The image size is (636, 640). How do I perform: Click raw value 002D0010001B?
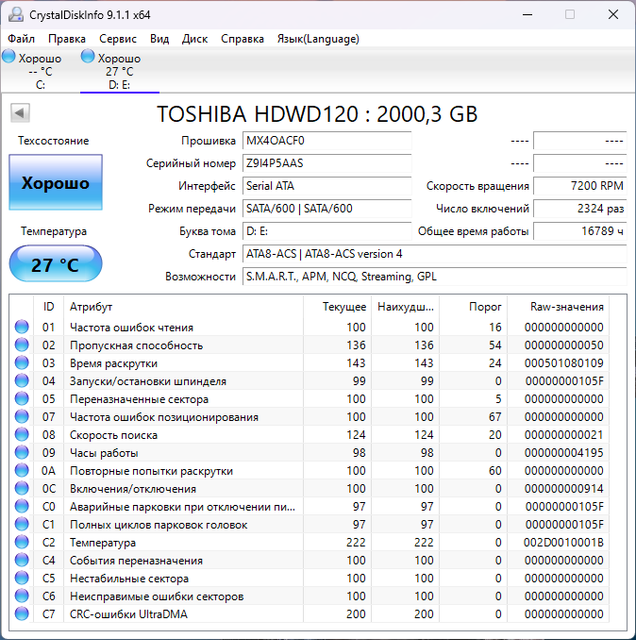tap(564, 542)
